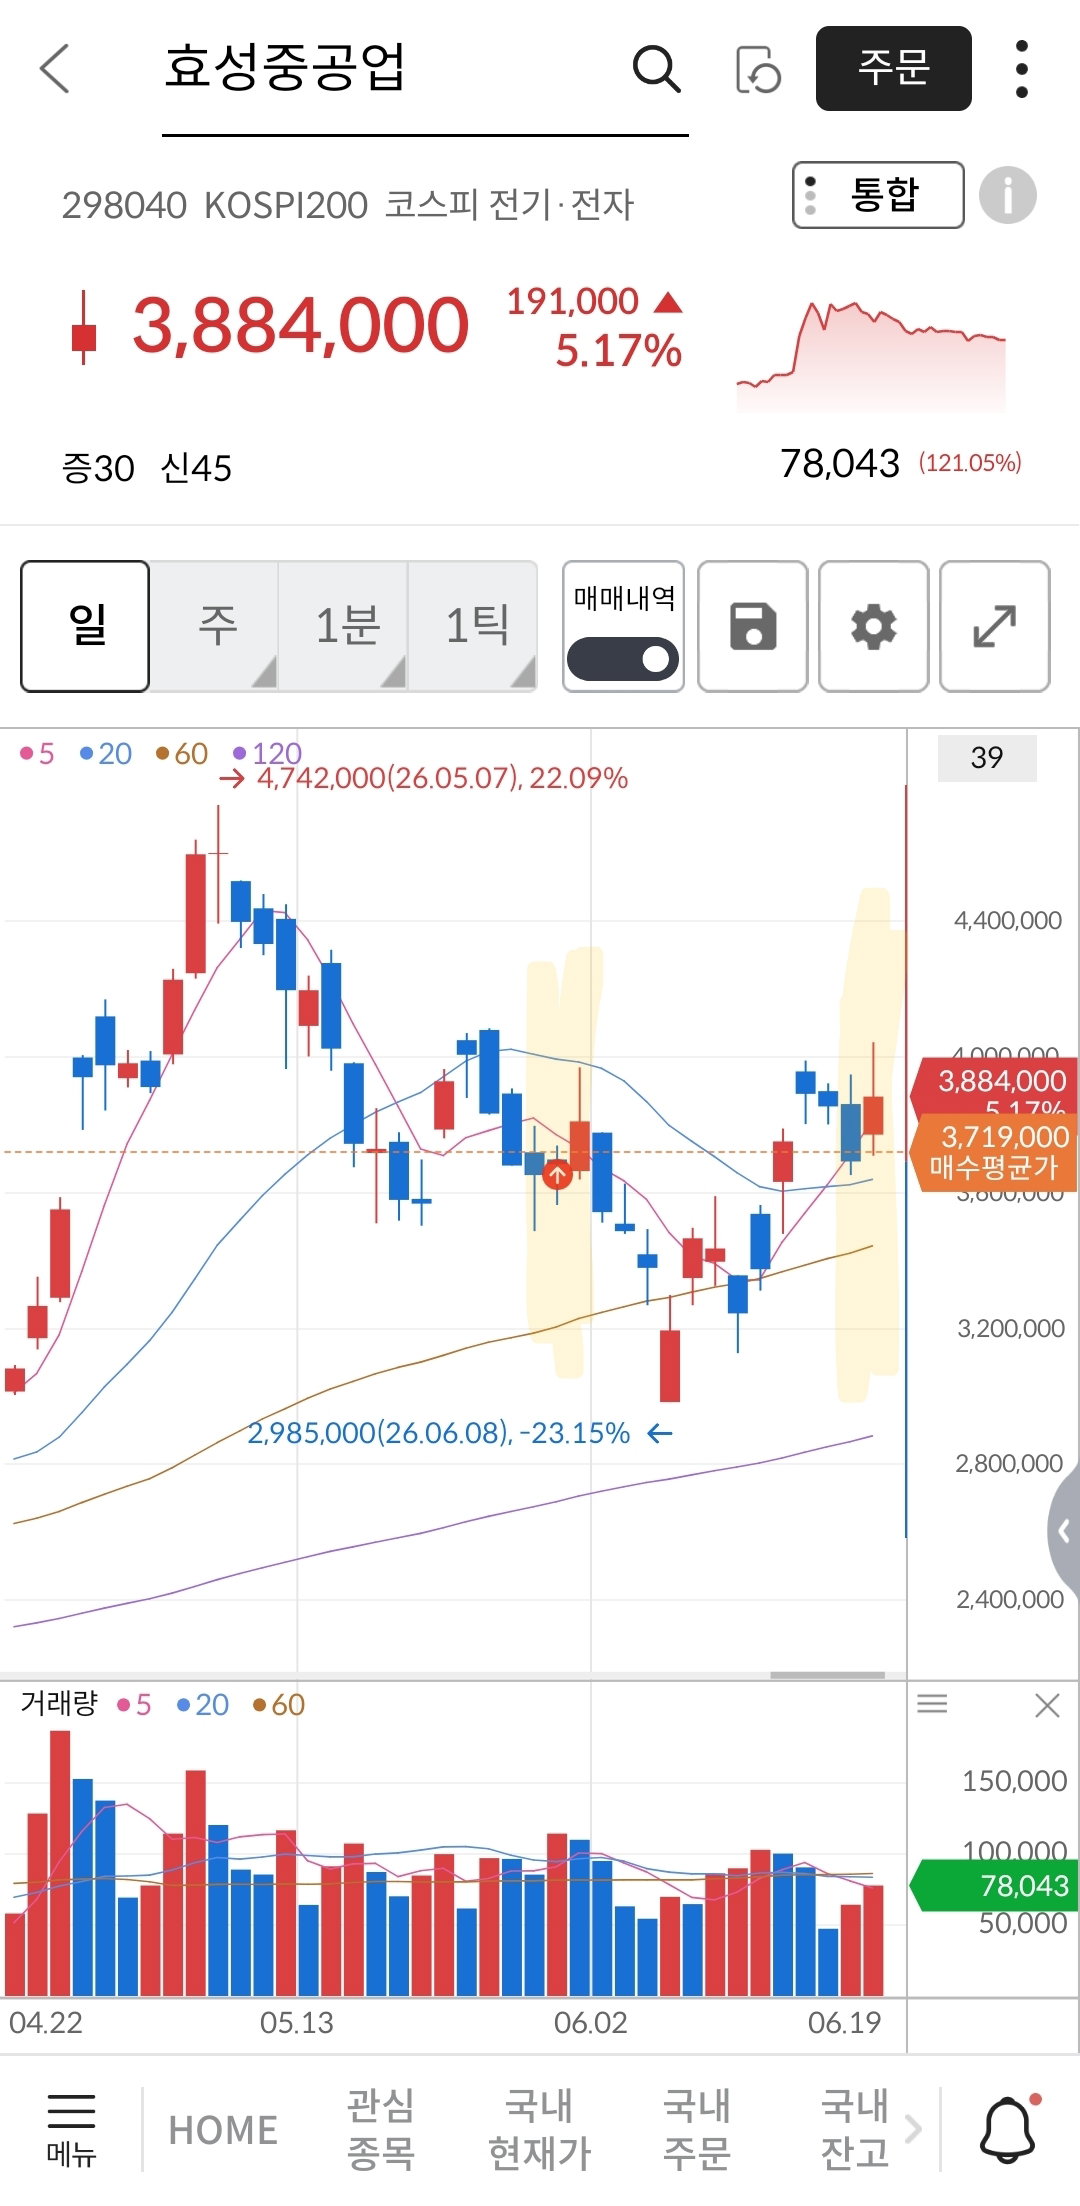Select the 120-day moving average legend
Viewport: 1080px width, 2206px height.
(267, 753)
